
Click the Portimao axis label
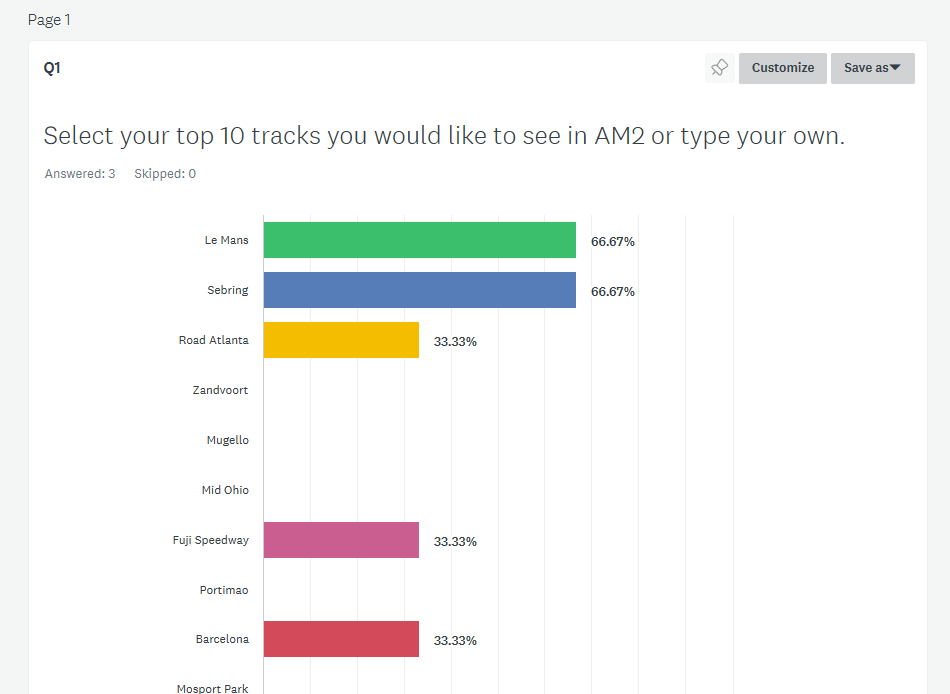tap(224, 590)
